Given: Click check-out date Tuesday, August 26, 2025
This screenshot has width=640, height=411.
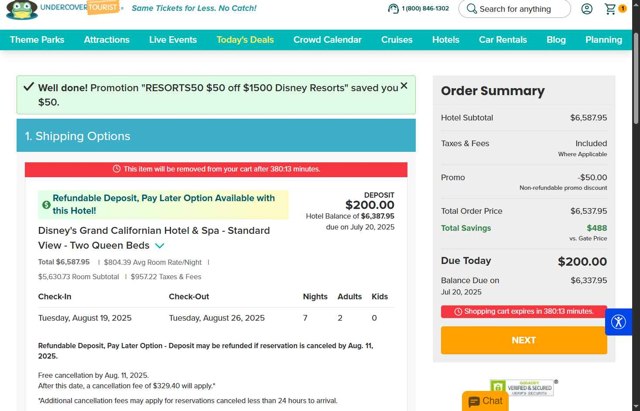Looking at the screenshot, I should [217, 318].
